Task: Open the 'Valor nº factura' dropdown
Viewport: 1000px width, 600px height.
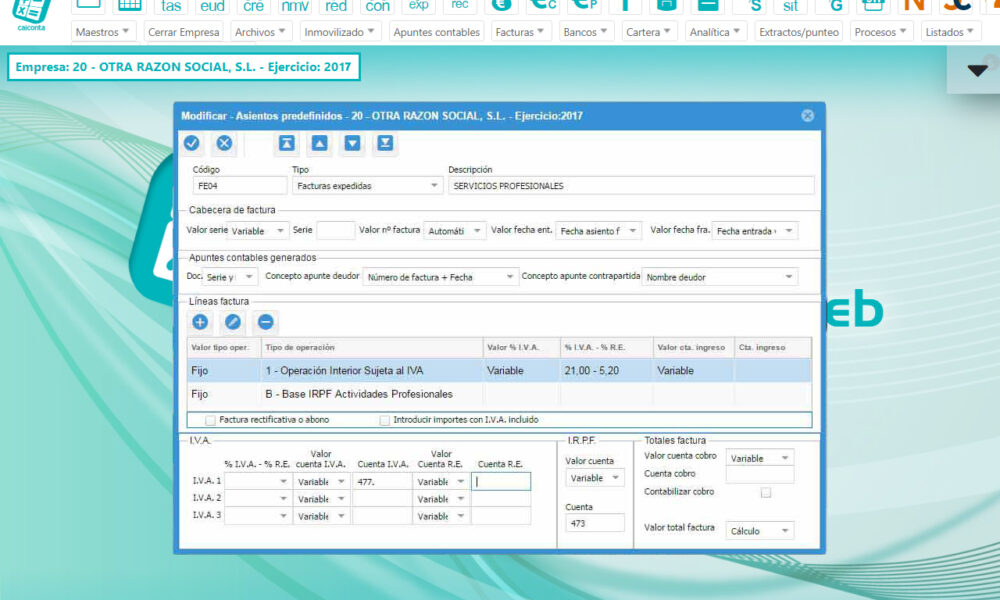Action: tap(455, 231)
